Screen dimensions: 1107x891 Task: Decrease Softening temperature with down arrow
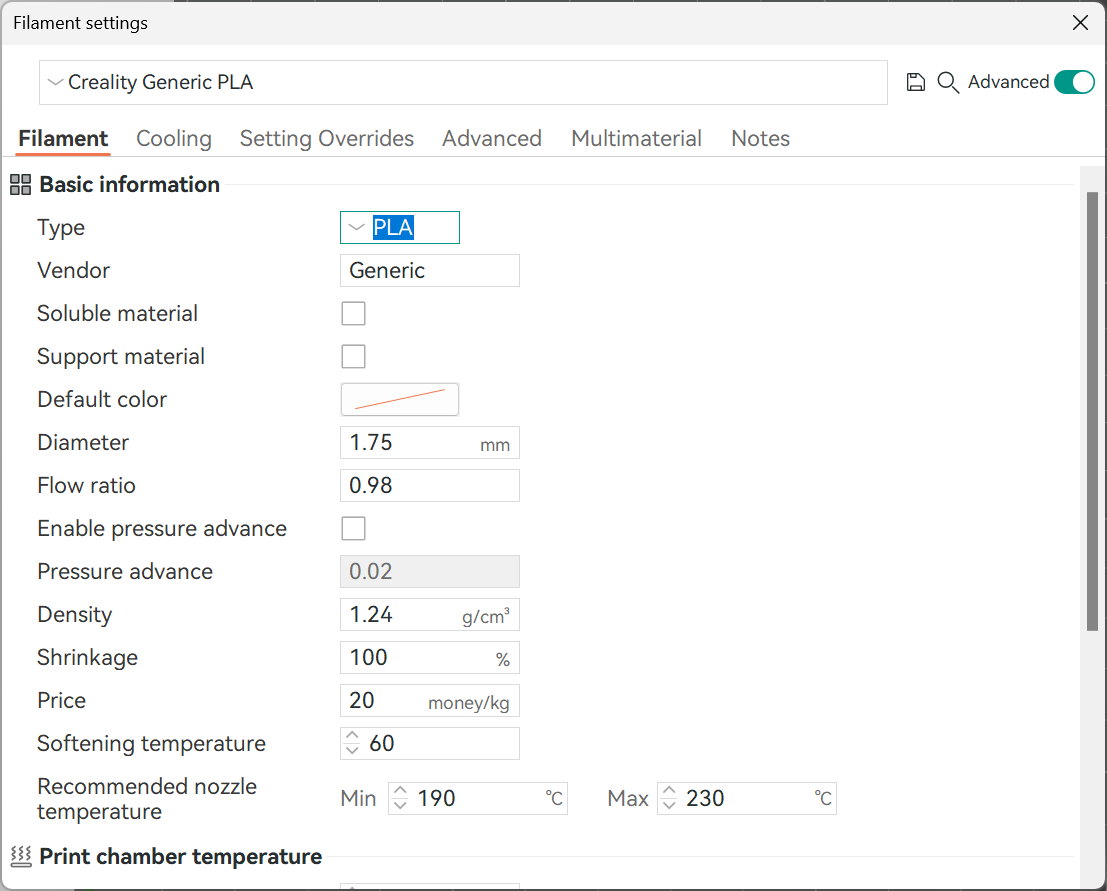coord(352,750)
